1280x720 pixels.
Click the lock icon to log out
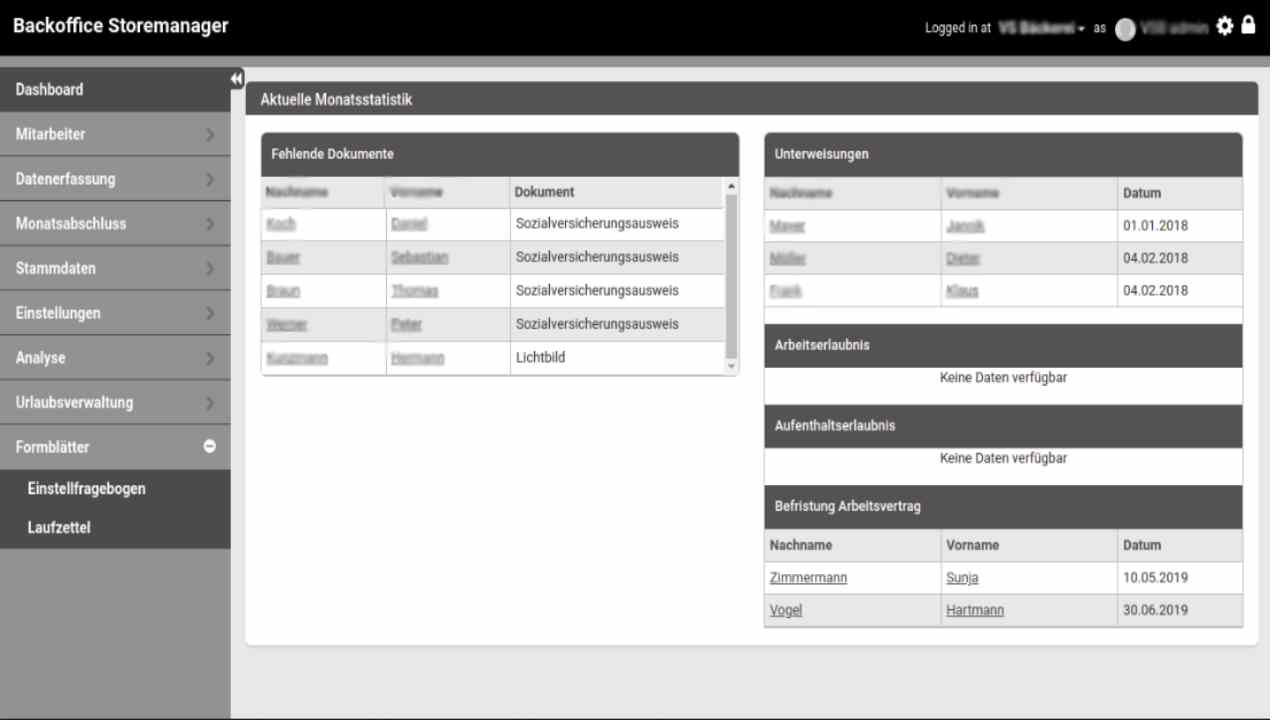[1248, 25]
